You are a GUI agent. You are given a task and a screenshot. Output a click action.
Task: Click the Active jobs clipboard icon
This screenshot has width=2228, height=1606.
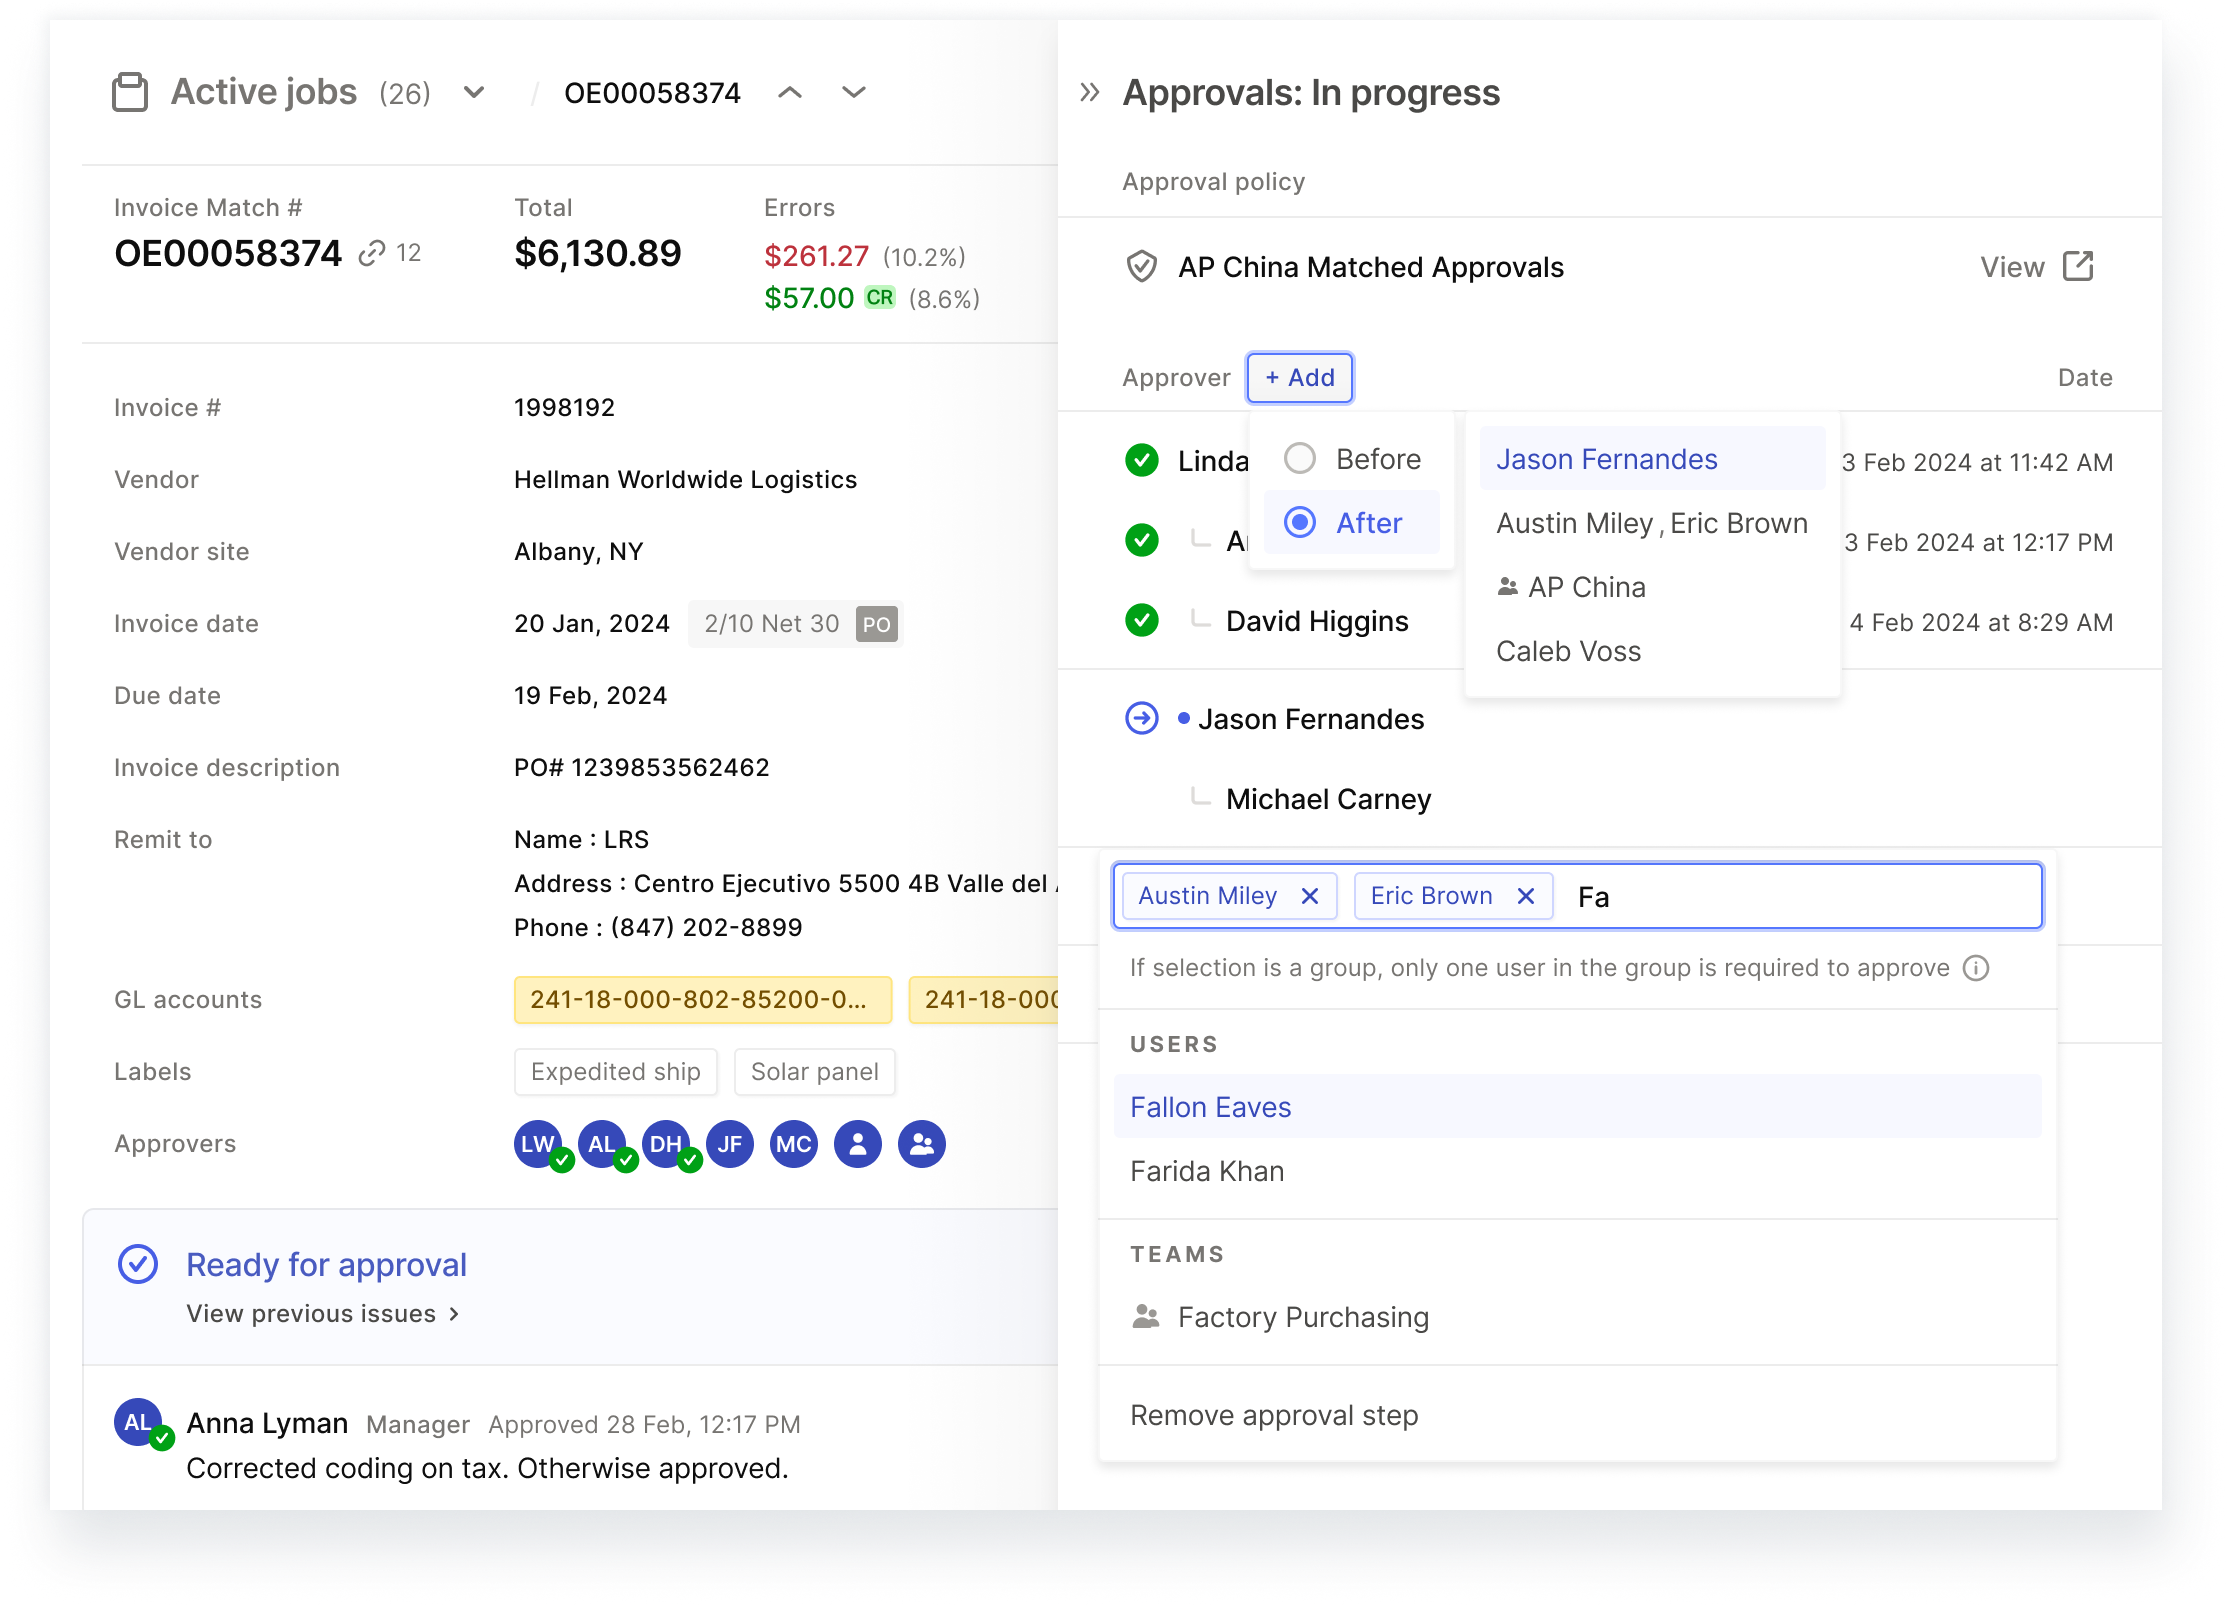[x=130, y=92]
